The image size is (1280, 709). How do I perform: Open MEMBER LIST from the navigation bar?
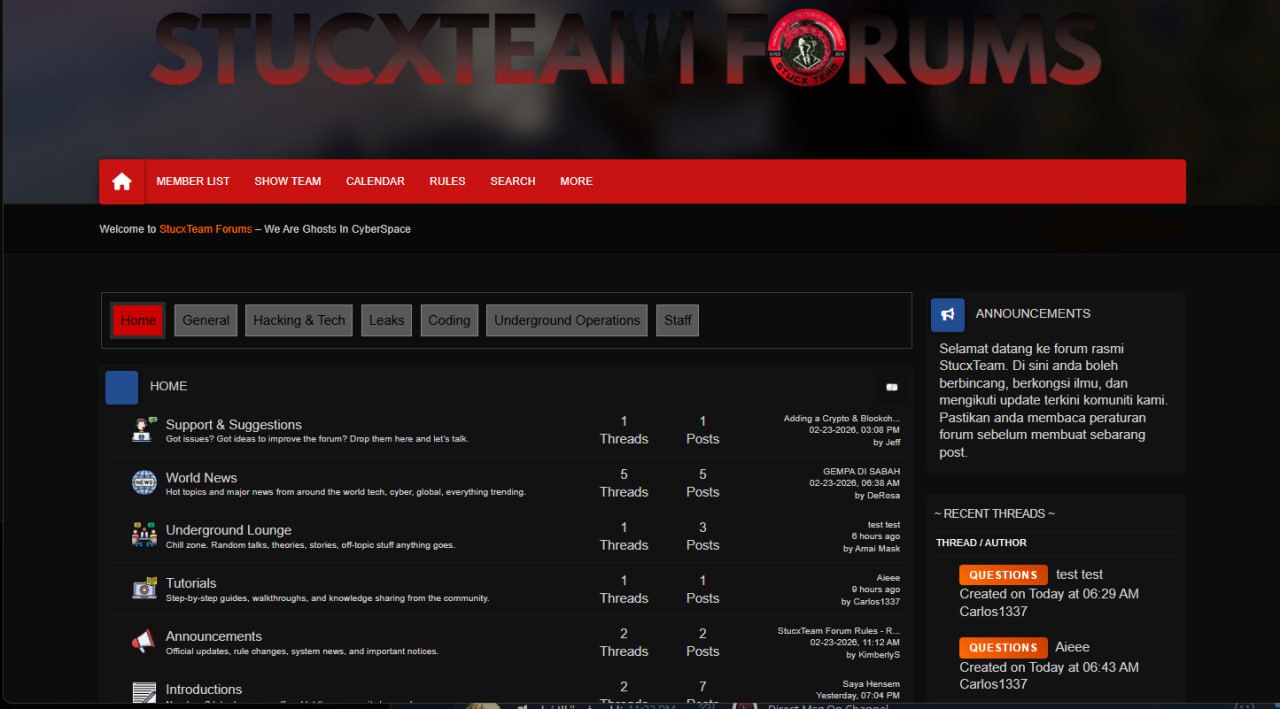[193, 181]
